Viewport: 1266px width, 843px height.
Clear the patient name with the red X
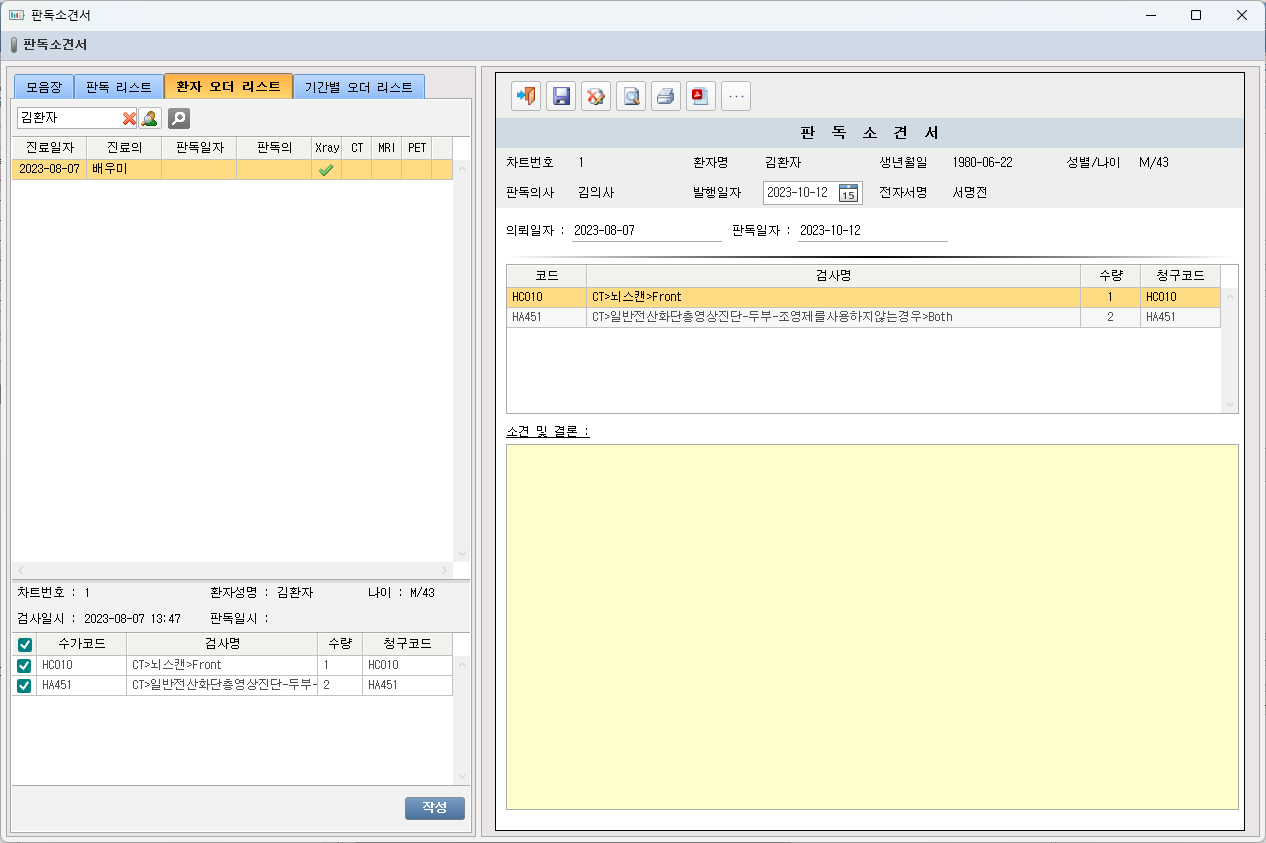(x=129, y=119)
